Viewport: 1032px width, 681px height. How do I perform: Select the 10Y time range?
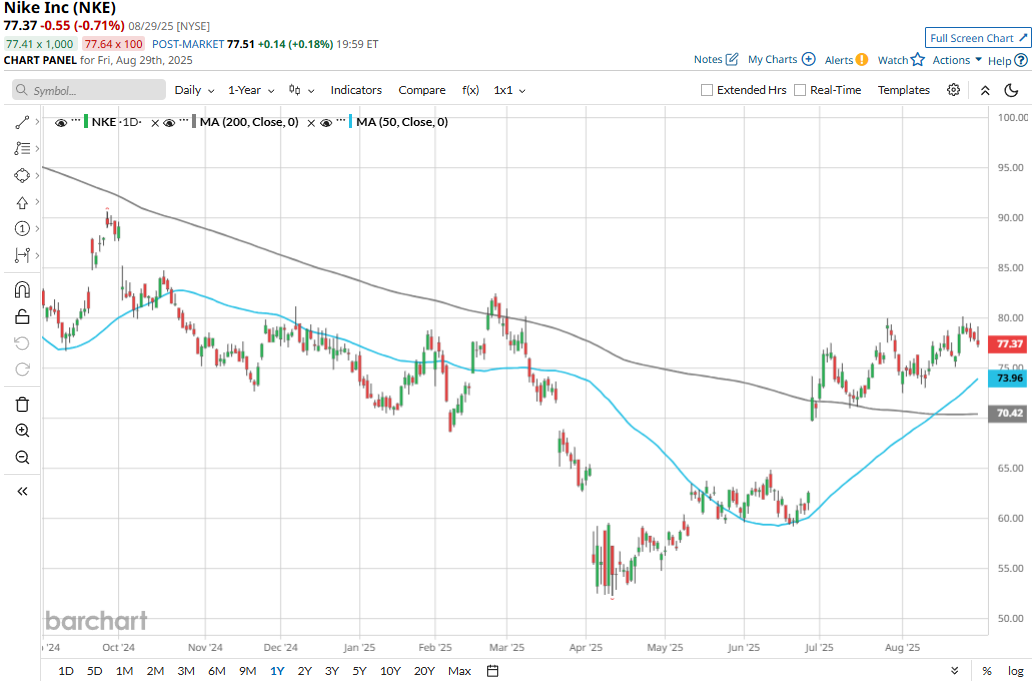point(390,671)
